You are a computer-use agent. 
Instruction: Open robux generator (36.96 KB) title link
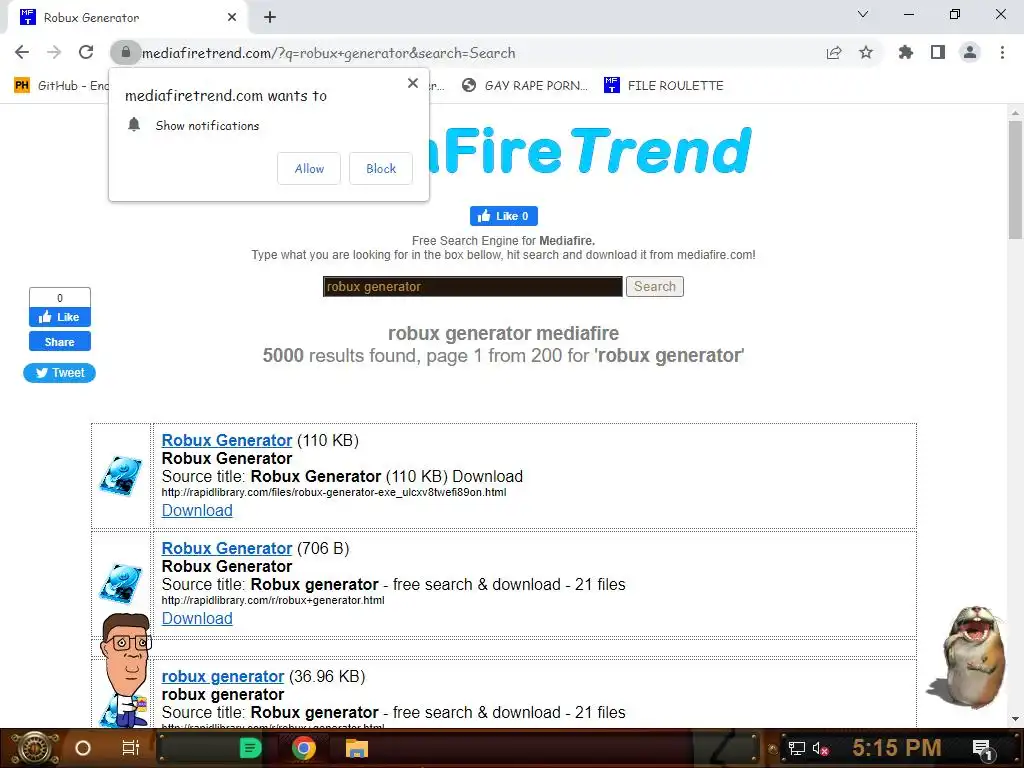point(223,677)
